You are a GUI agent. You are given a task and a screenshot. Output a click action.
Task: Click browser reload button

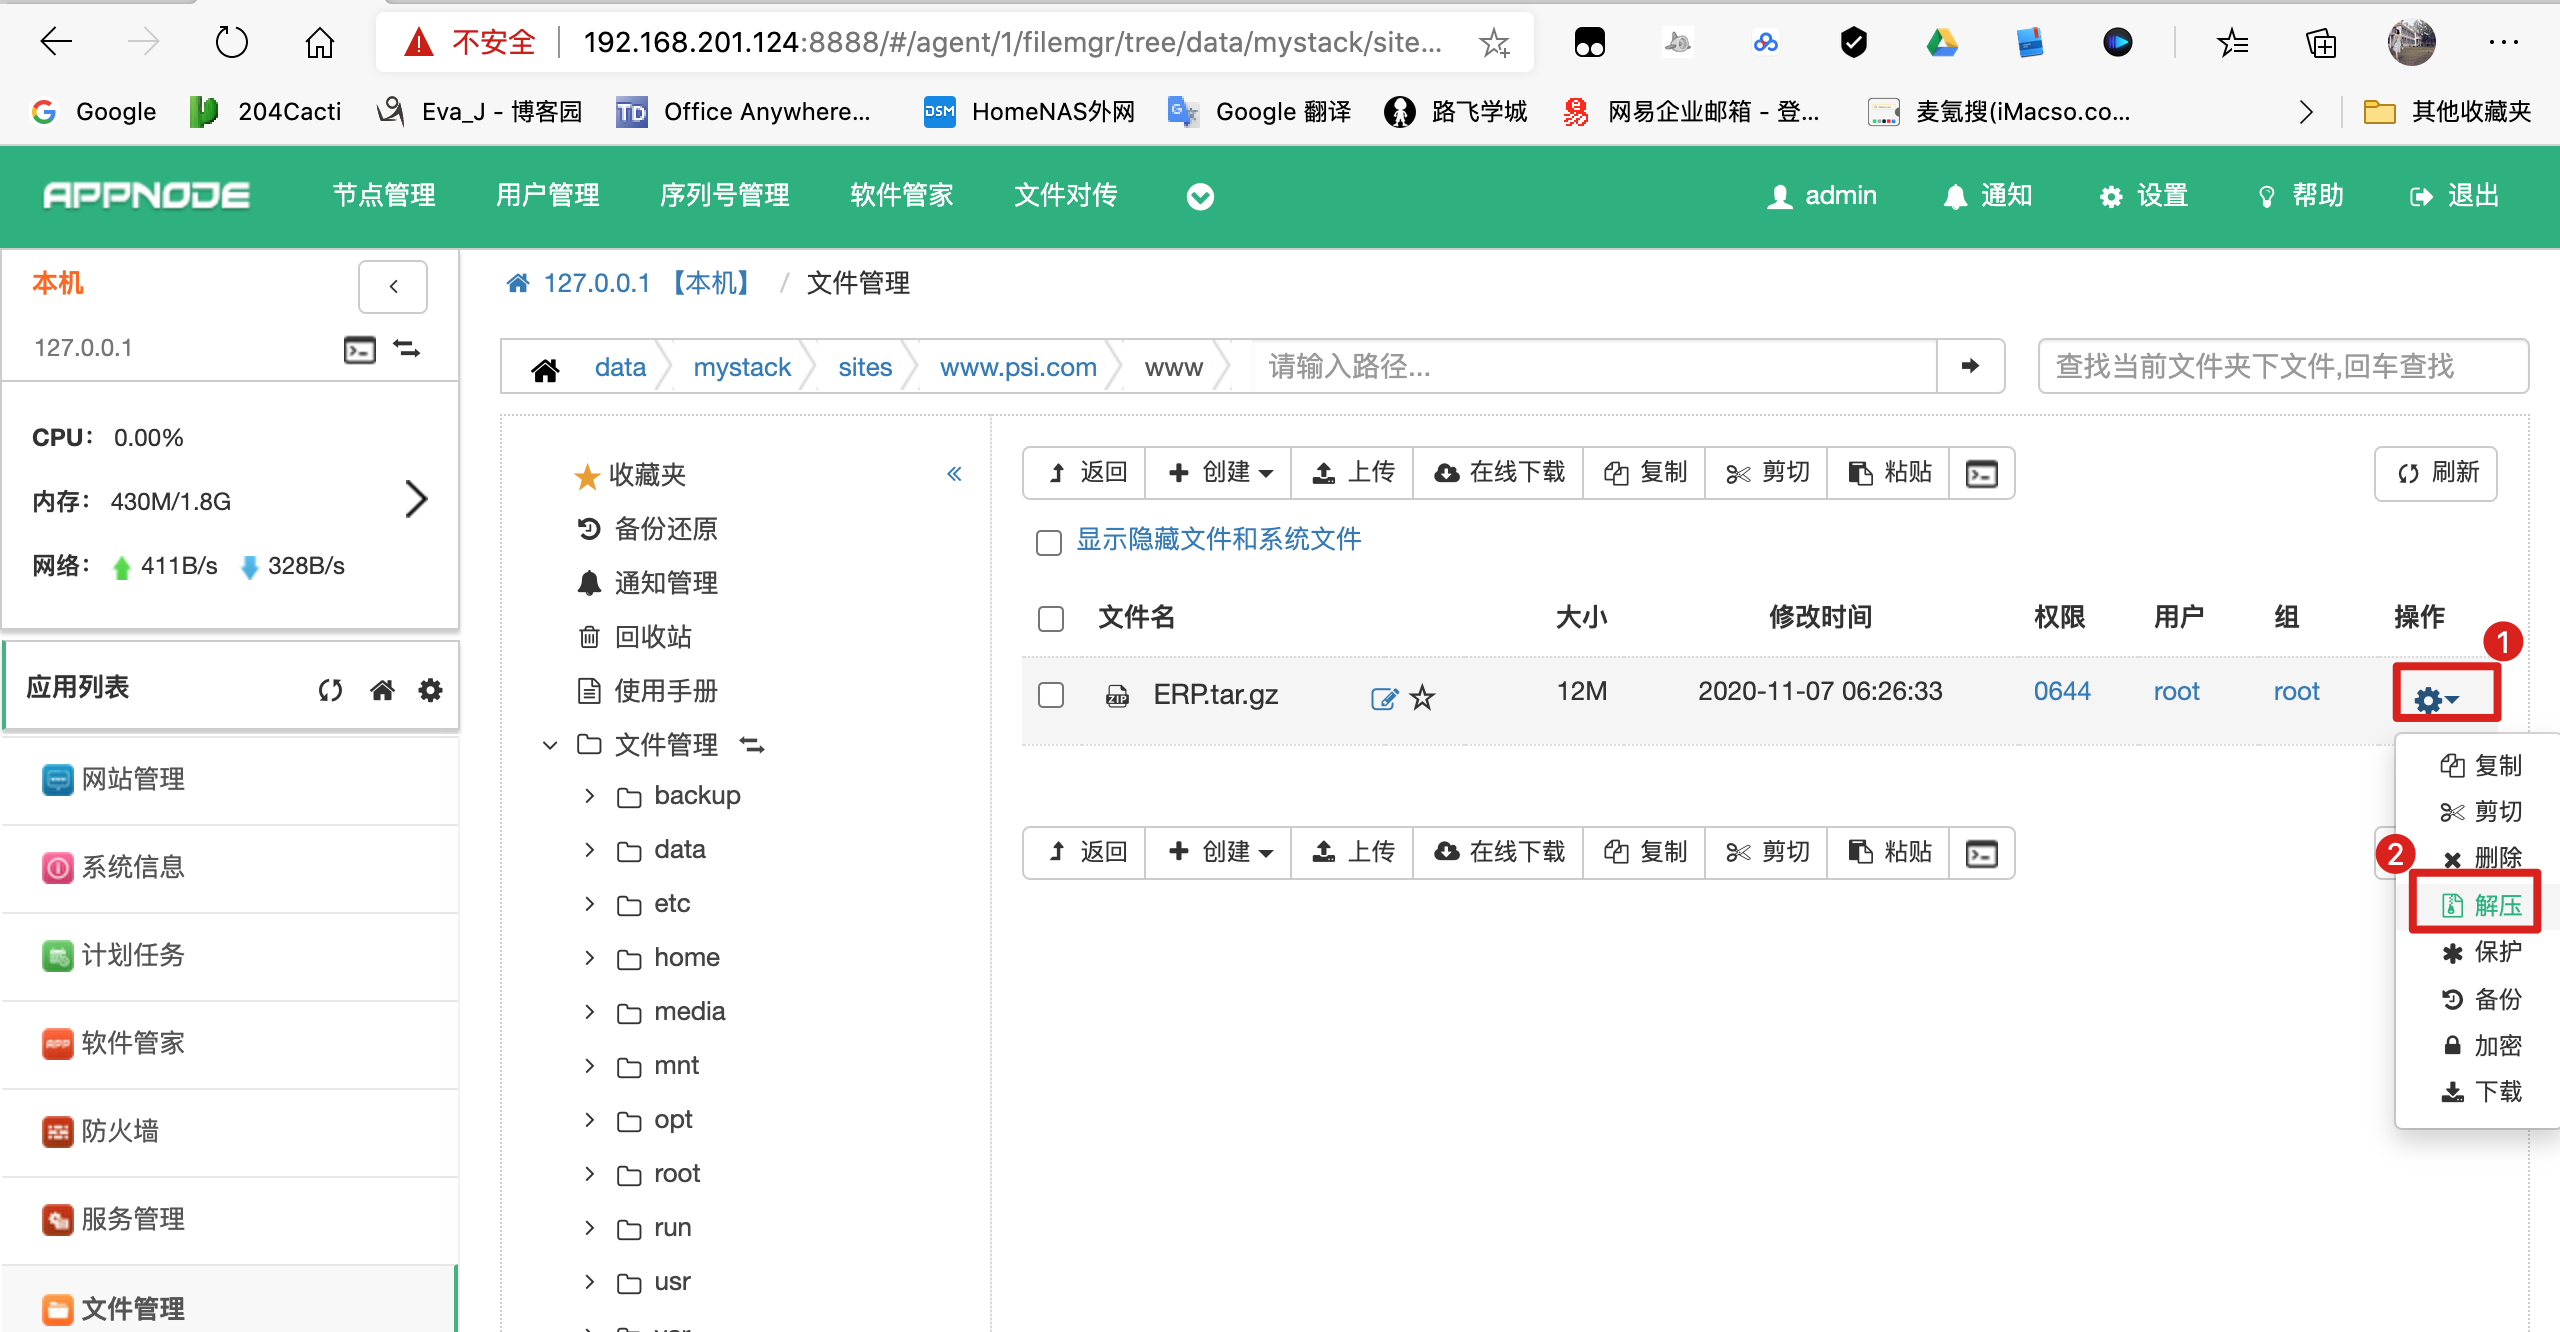tap(231, 42)
